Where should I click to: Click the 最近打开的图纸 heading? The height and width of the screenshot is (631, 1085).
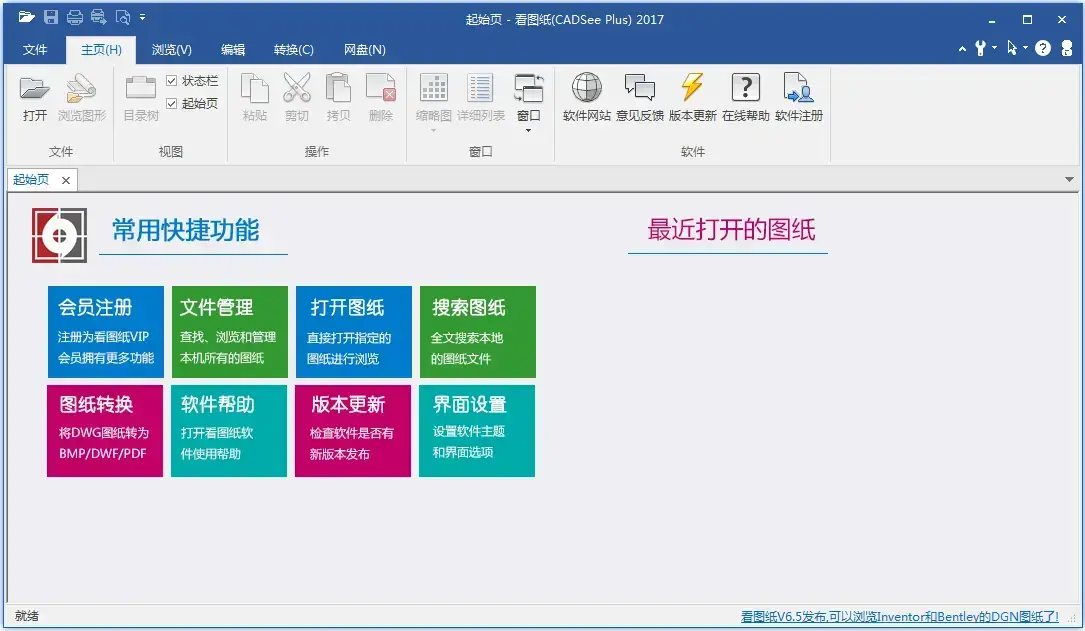(x=731, y=230)
